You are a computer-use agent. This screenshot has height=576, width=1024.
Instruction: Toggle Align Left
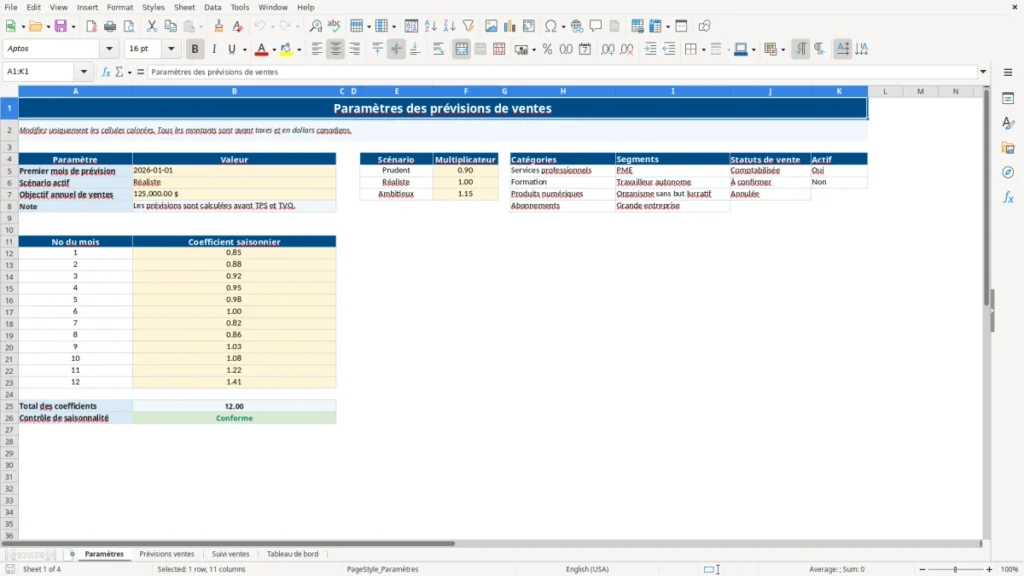pyautogui.click(x=317, y=49)
